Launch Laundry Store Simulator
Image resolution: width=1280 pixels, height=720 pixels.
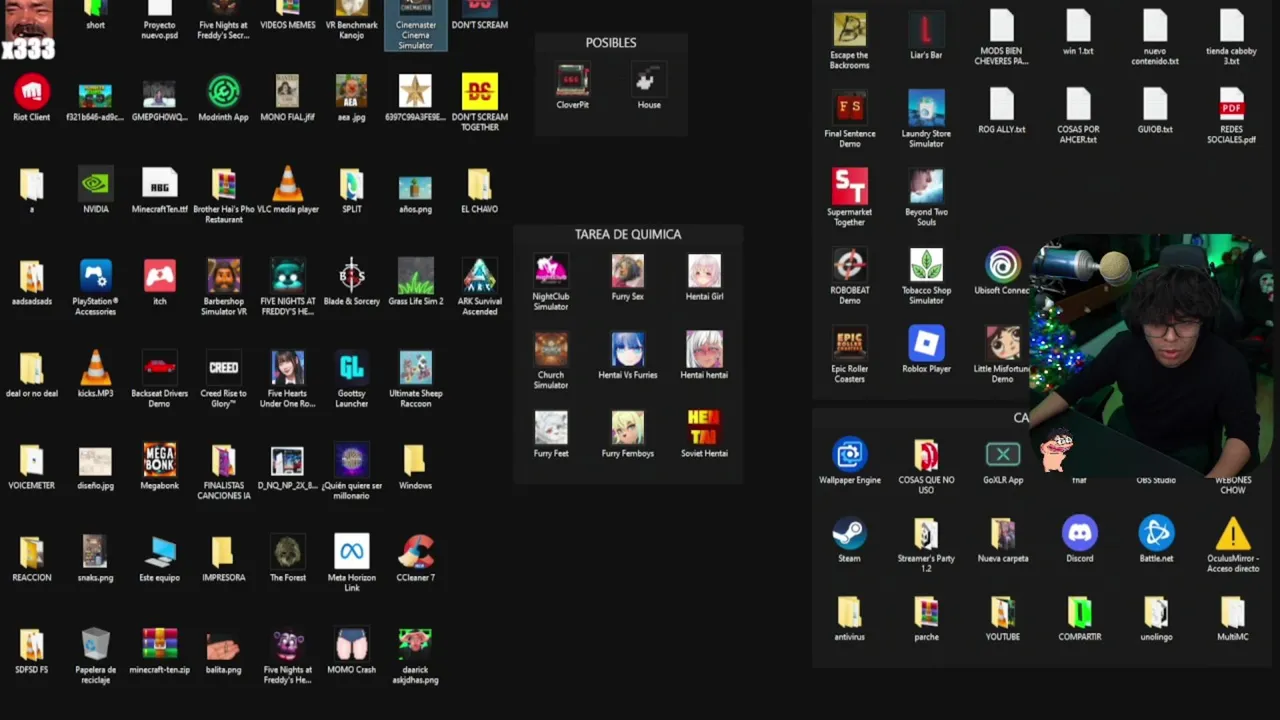pos(926,109)
